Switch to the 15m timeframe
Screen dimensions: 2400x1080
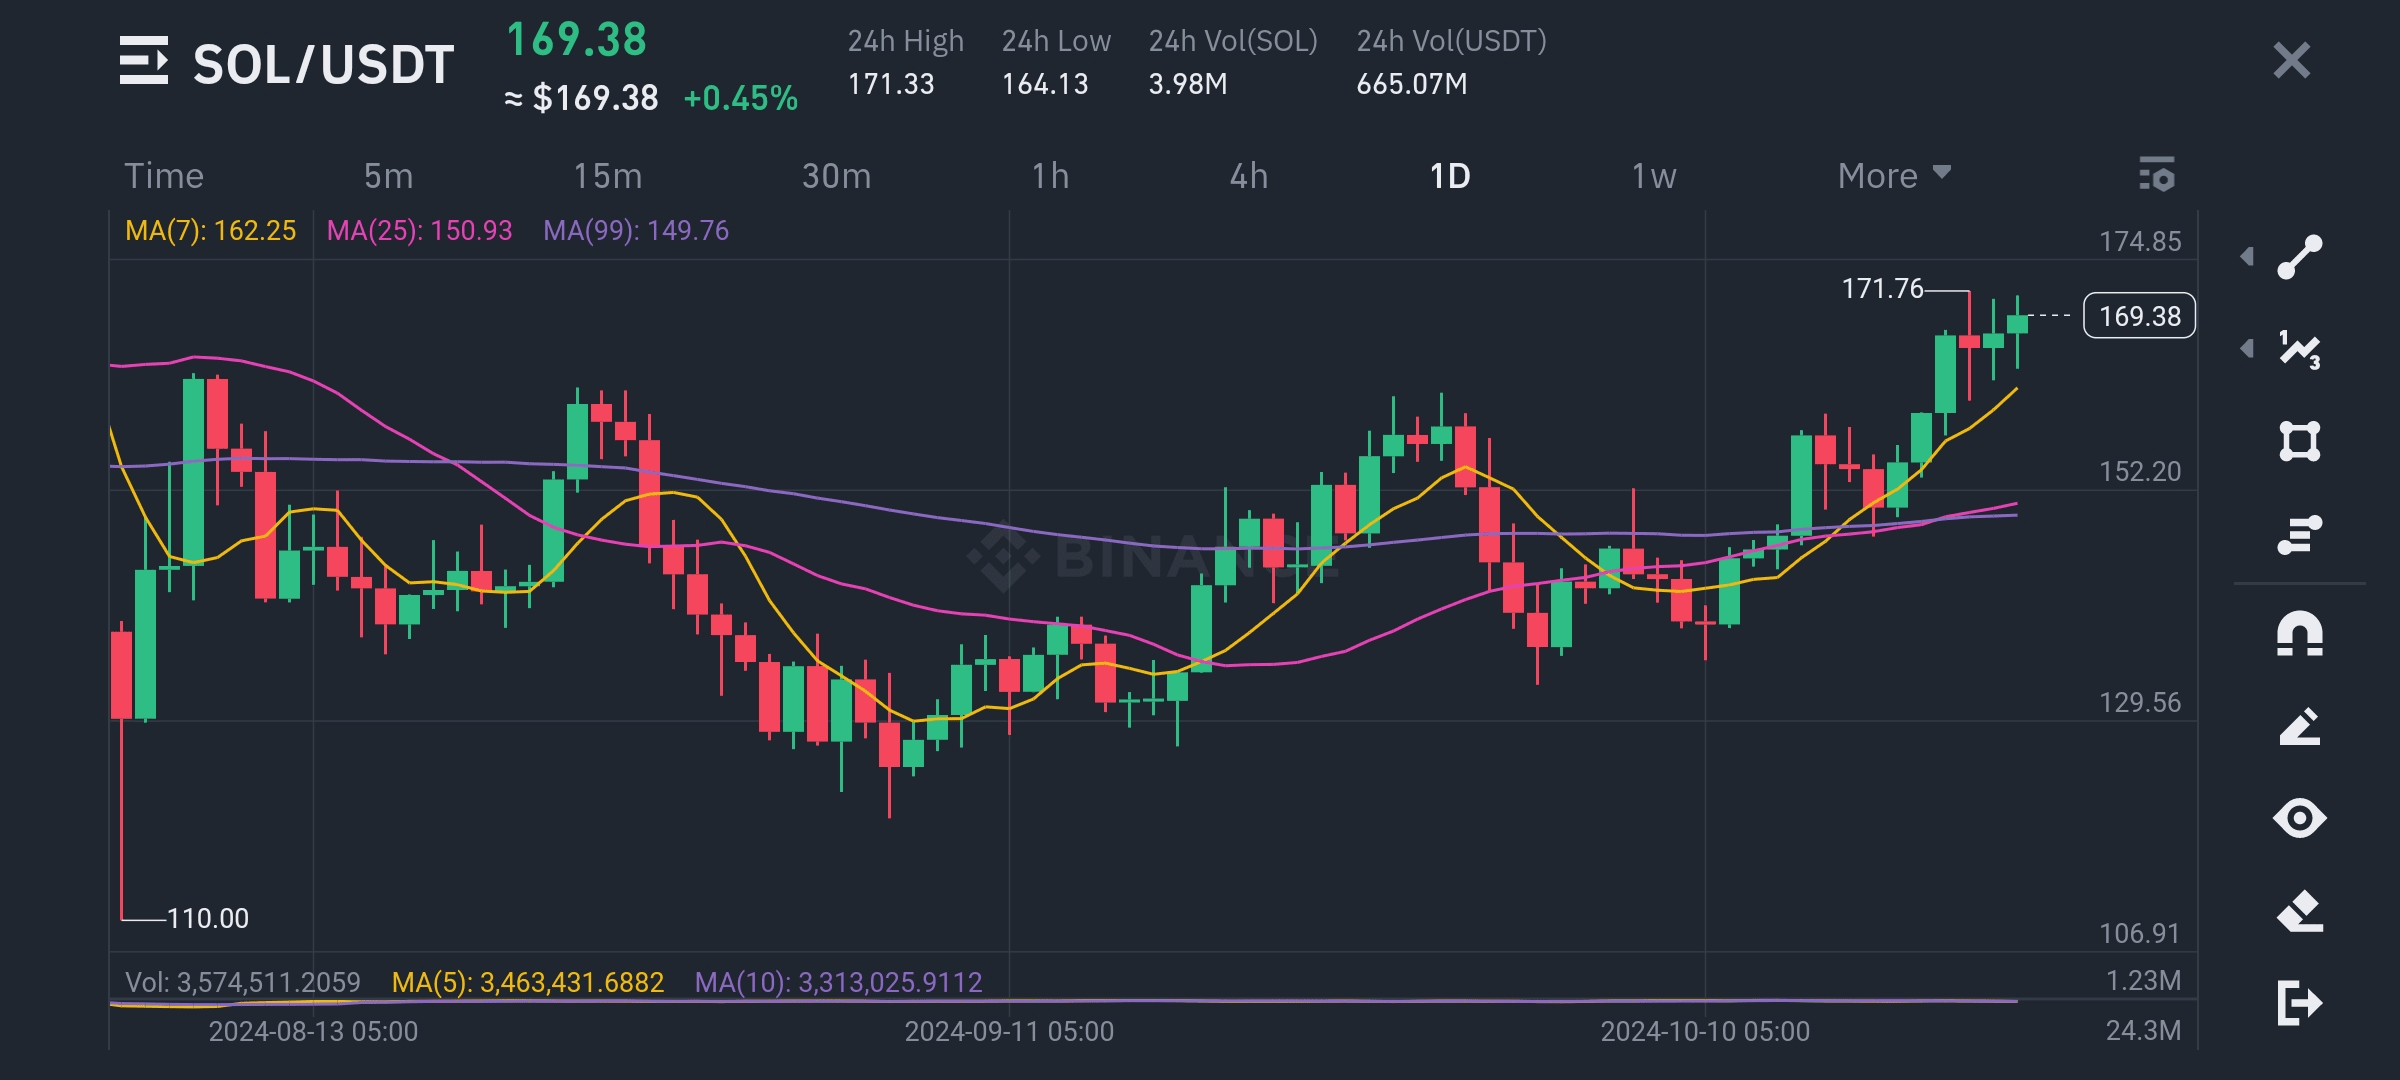[607, 176]
